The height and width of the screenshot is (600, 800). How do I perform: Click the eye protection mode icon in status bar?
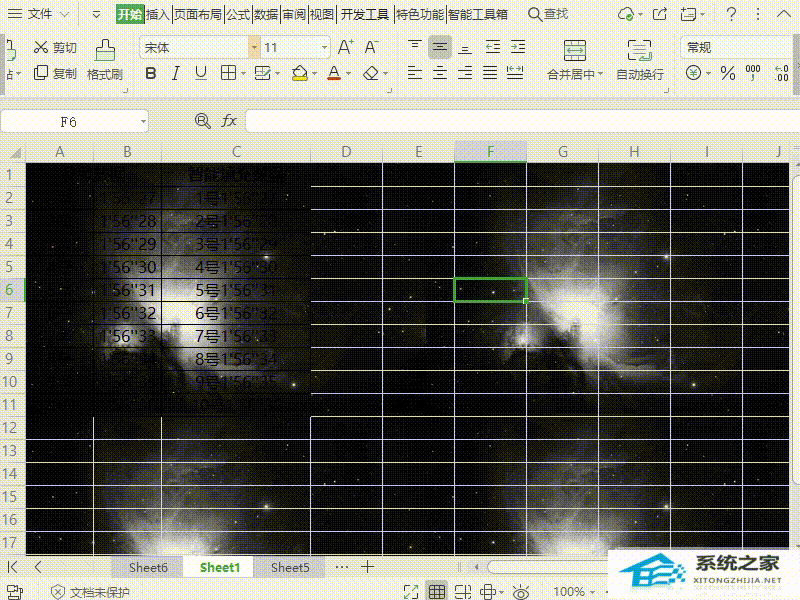pyautogui.click(x=520, y=592)
